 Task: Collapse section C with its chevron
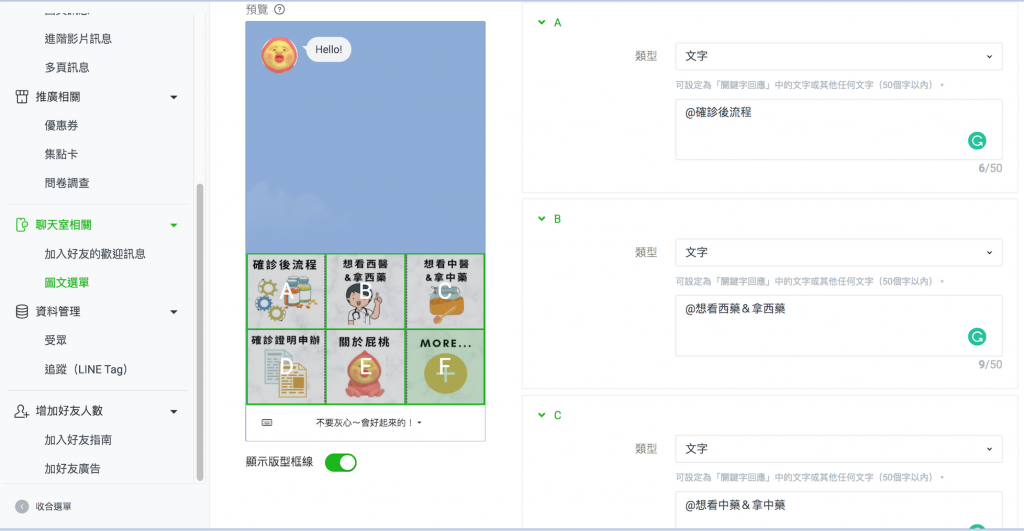pos(541,415)
